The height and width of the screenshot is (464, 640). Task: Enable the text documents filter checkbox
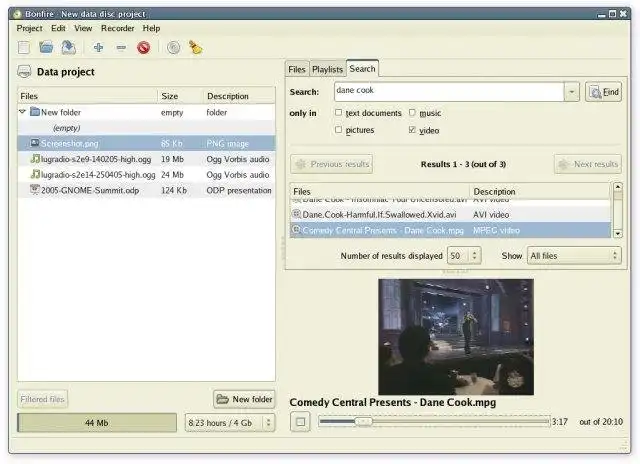(338, 112)
